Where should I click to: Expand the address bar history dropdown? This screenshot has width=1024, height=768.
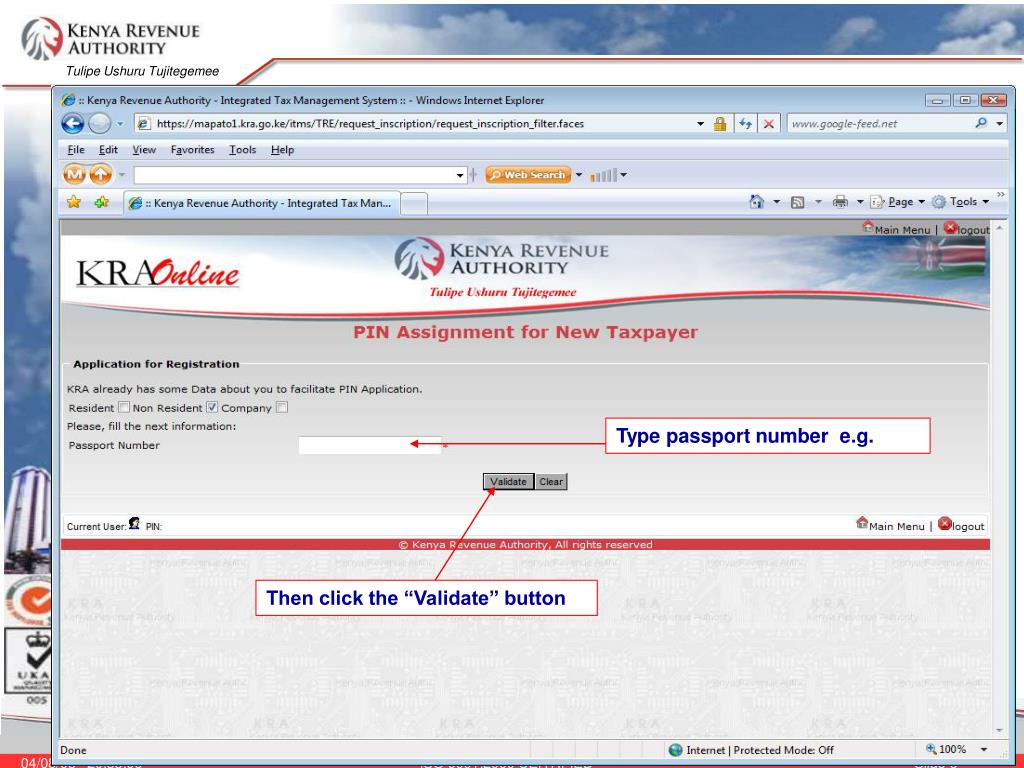(x=701, y=123)
